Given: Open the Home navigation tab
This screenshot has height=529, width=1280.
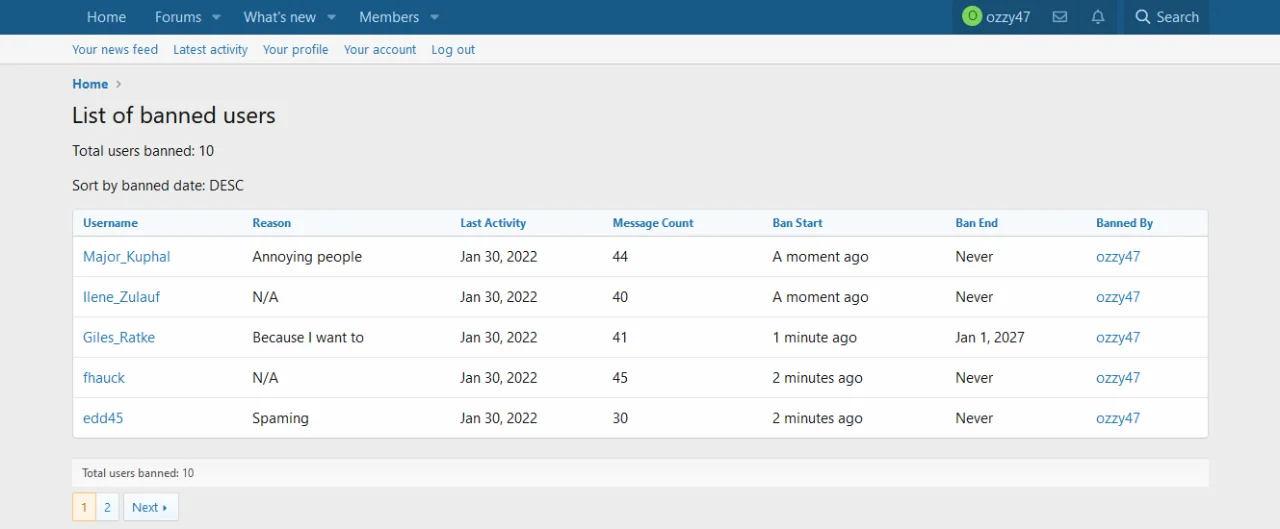Looking at the screenshot, I should 106,17.
